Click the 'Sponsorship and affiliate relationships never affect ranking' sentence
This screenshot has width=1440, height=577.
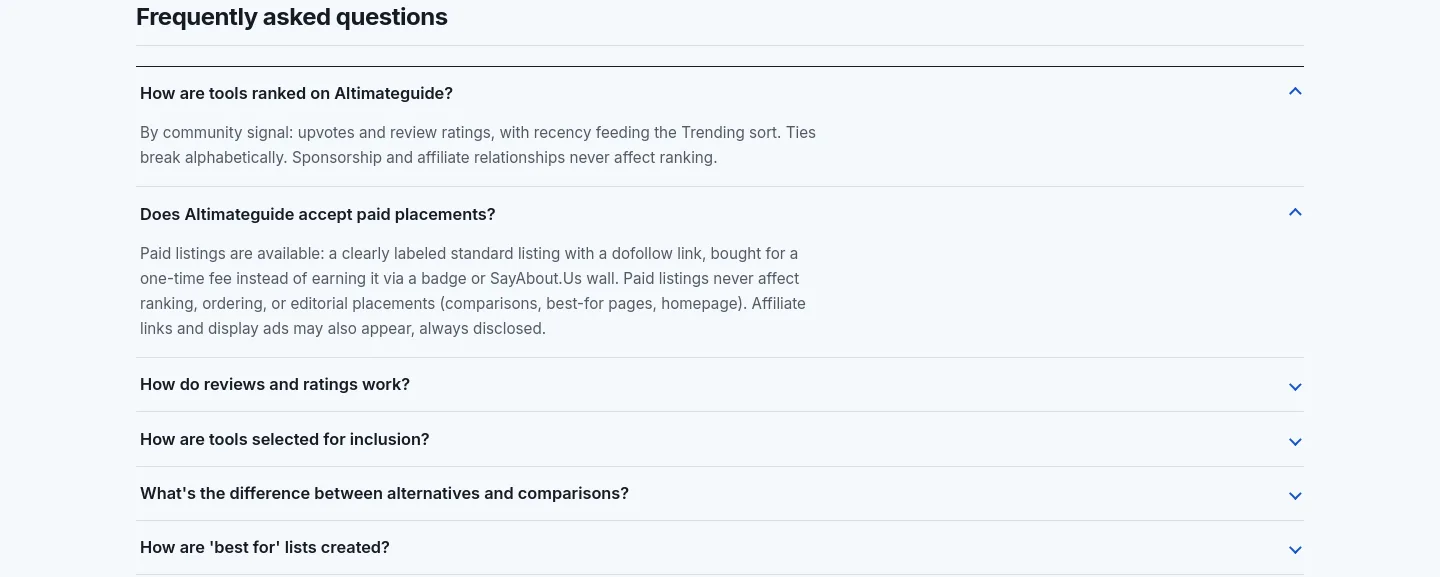pos(504,157)
